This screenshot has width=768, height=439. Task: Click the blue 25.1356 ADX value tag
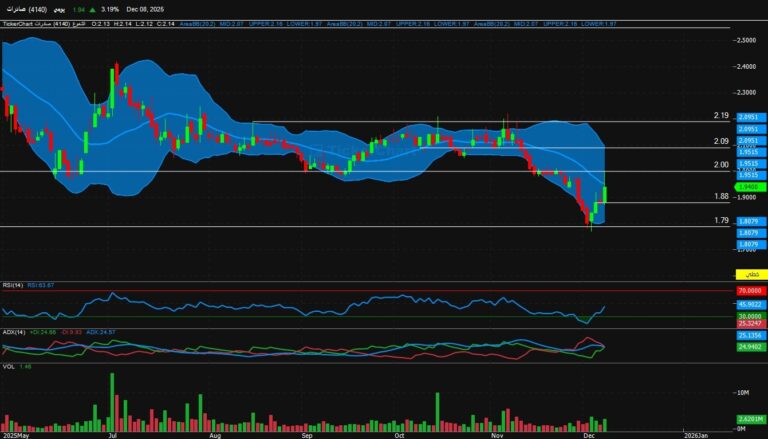749,336
